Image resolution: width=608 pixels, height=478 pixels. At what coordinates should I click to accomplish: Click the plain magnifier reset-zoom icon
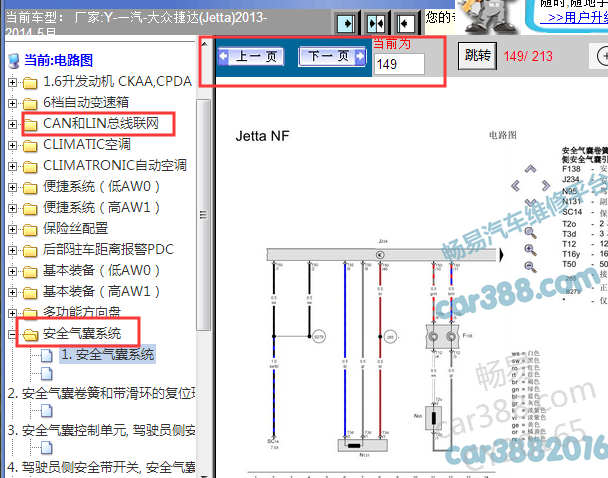[x=530, y=233]
